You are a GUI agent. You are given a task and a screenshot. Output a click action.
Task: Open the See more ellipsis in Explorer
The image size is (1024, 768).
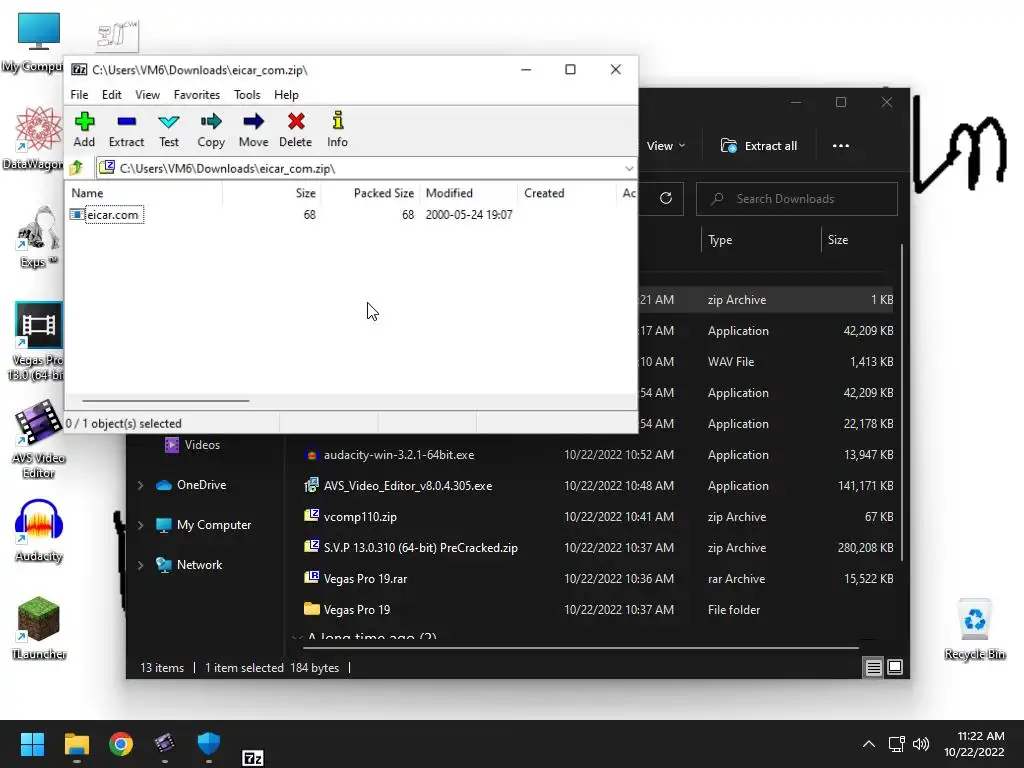click(x=840, y=146)
